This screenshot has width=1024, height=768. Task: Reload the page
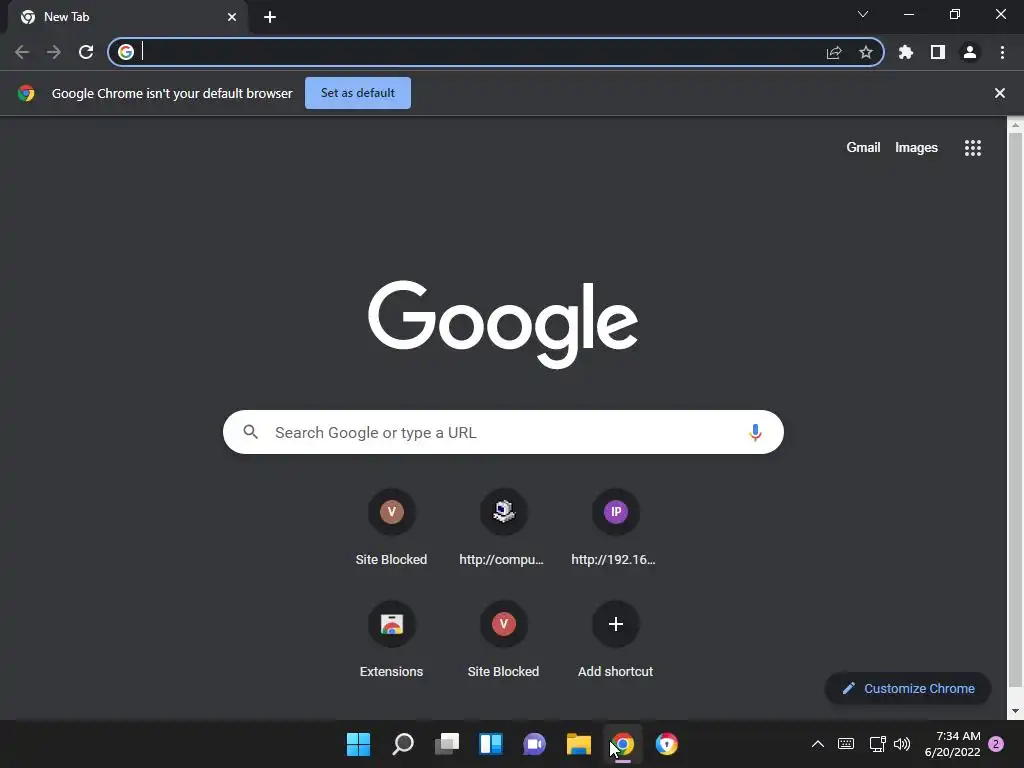coord(86,52)
